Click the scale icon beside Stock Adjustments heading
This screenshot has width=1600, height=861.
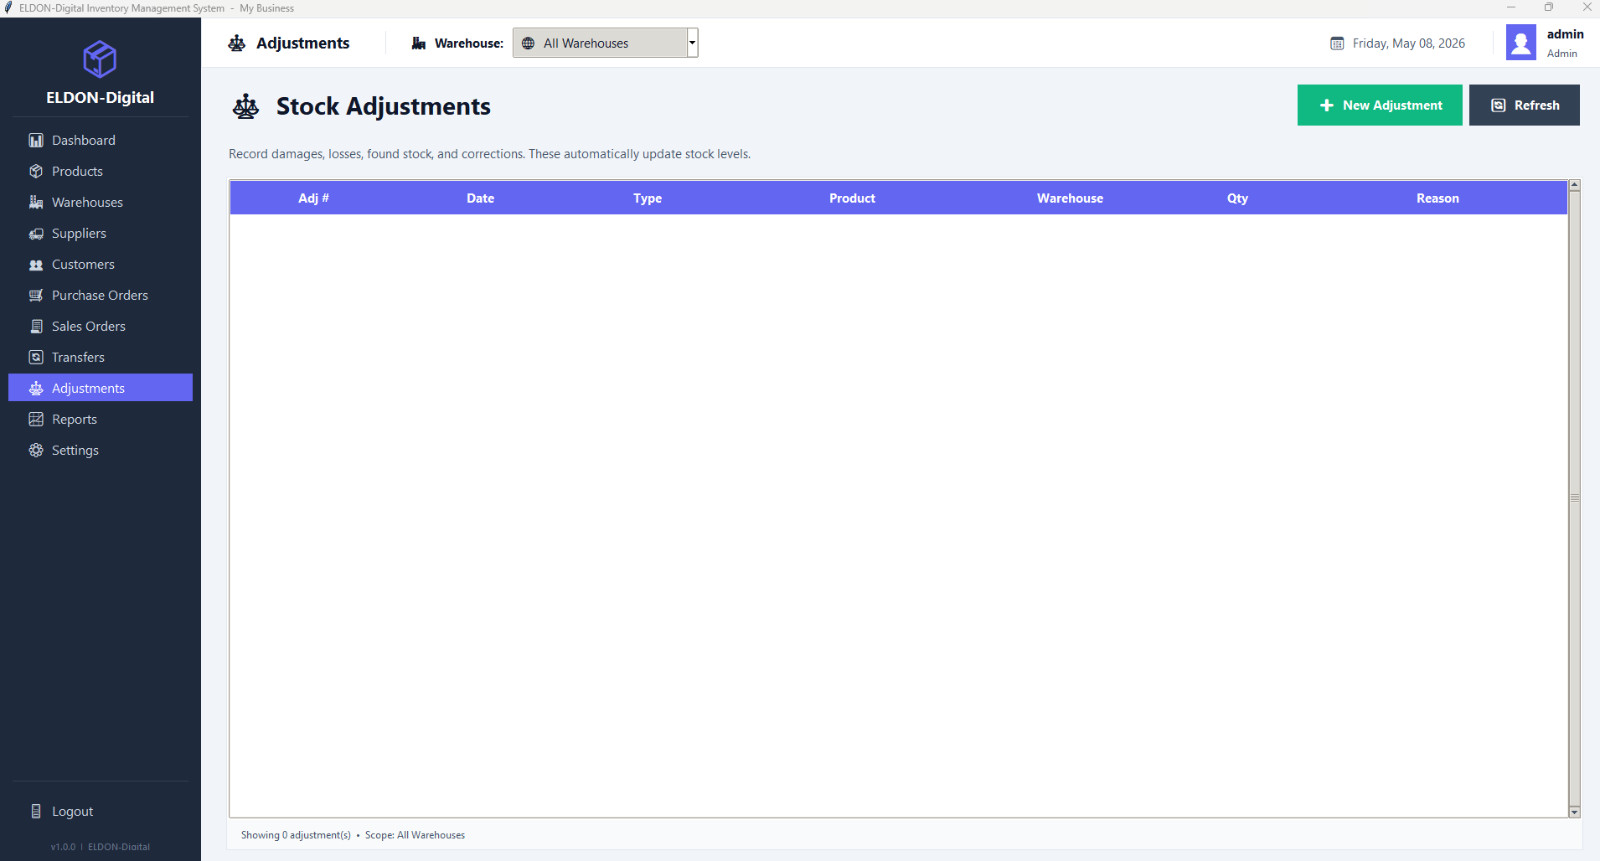246,107
